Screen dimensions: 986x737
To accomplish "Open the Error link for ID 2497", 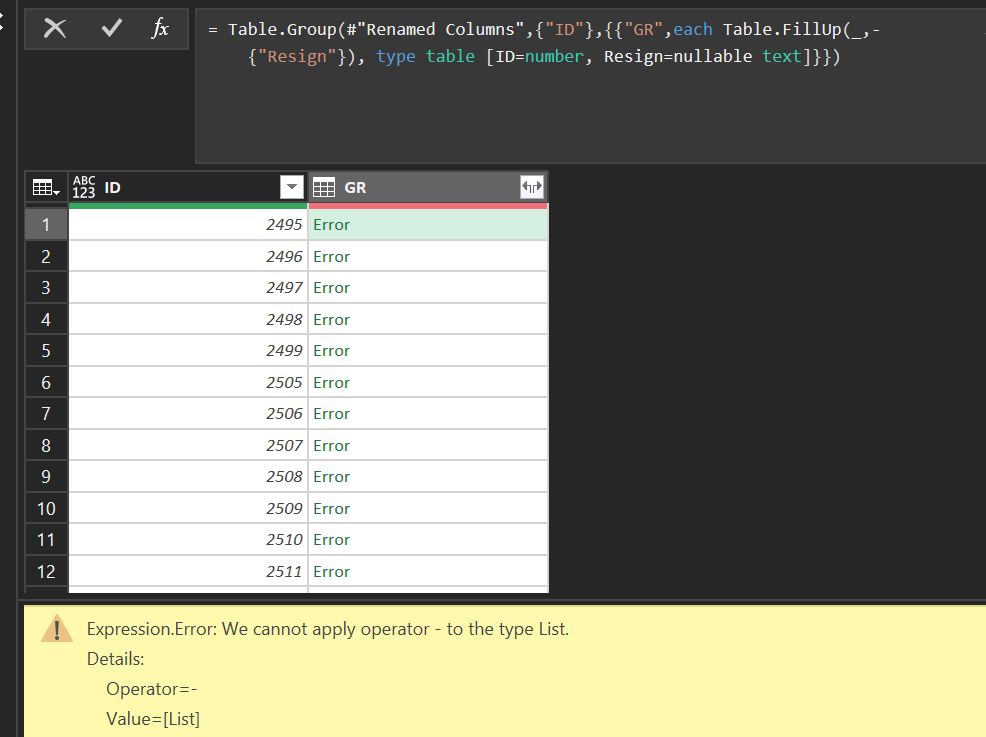I will (x=331, y=288).
